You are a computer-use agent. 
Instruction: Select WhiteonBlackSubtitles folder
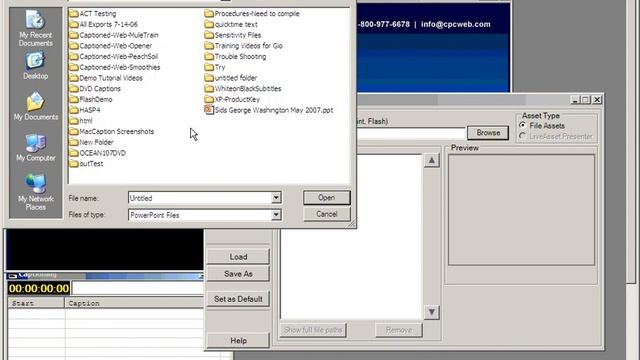point(243,89)
